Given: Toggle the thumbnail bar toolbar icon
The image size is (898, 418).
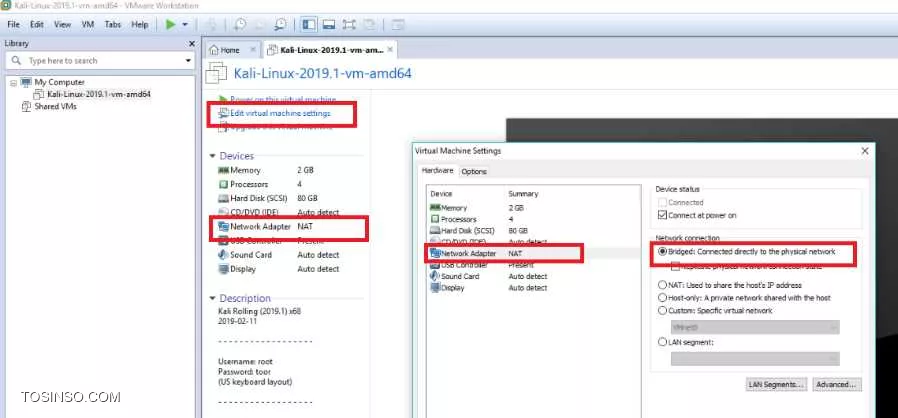Looking at the screenshot, I should [x=329, y=25].
